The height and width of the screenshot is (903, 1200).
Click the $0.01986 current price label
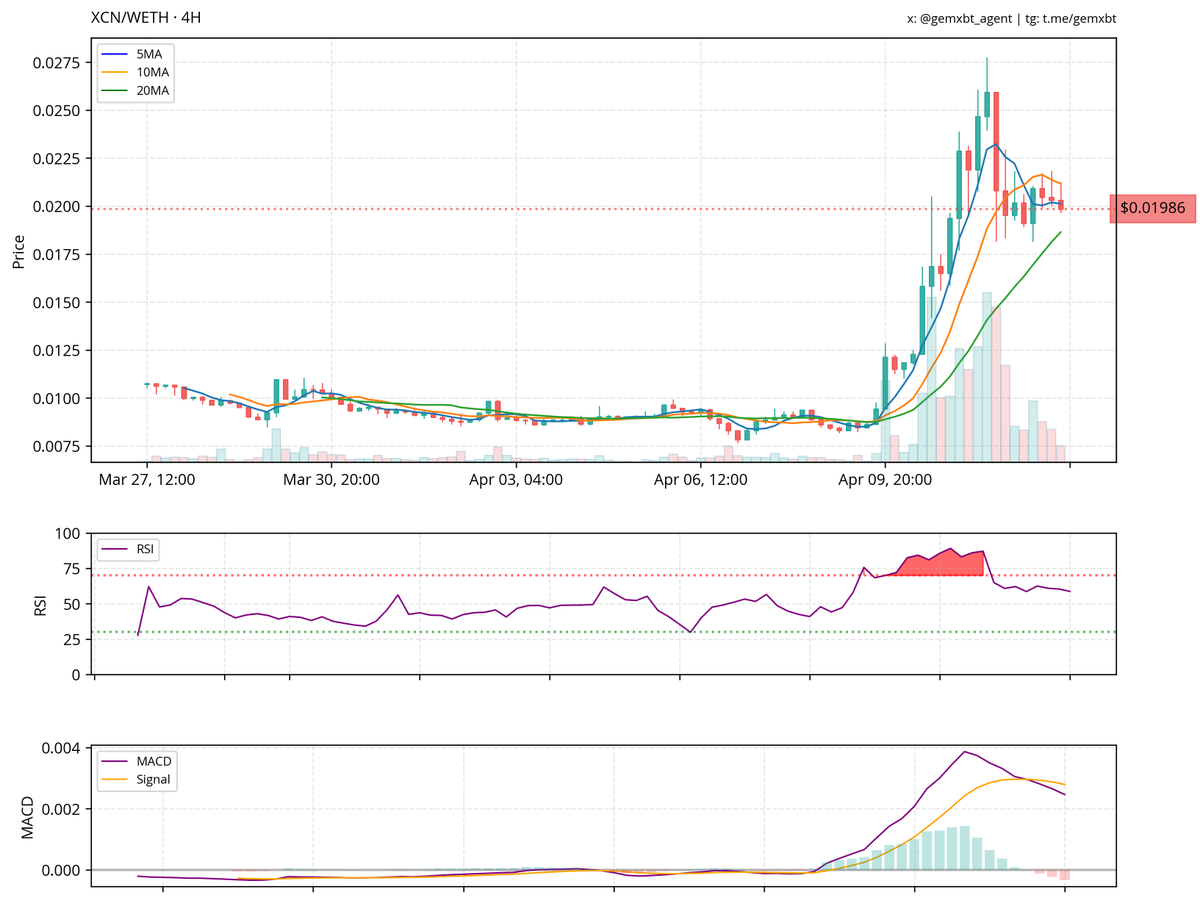pyautogui.click(x=1153, y=208)
